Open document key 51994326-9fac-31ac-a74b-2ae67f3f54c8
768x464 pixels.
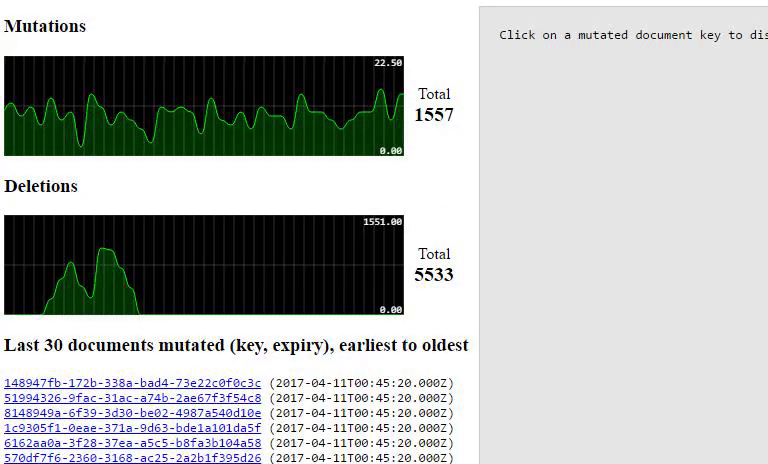[133, 398]
